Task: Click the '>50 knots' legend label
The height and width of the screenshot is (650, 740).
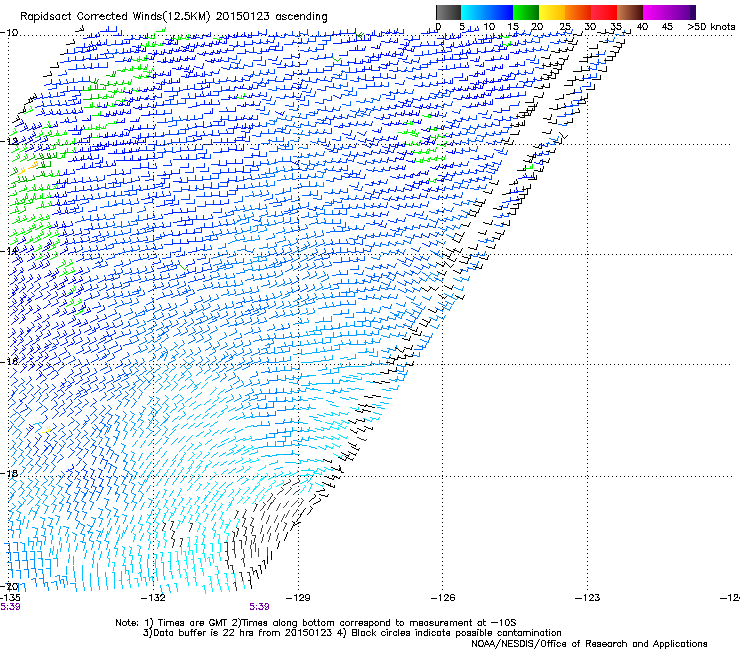Action: click(x=711, y=27)
